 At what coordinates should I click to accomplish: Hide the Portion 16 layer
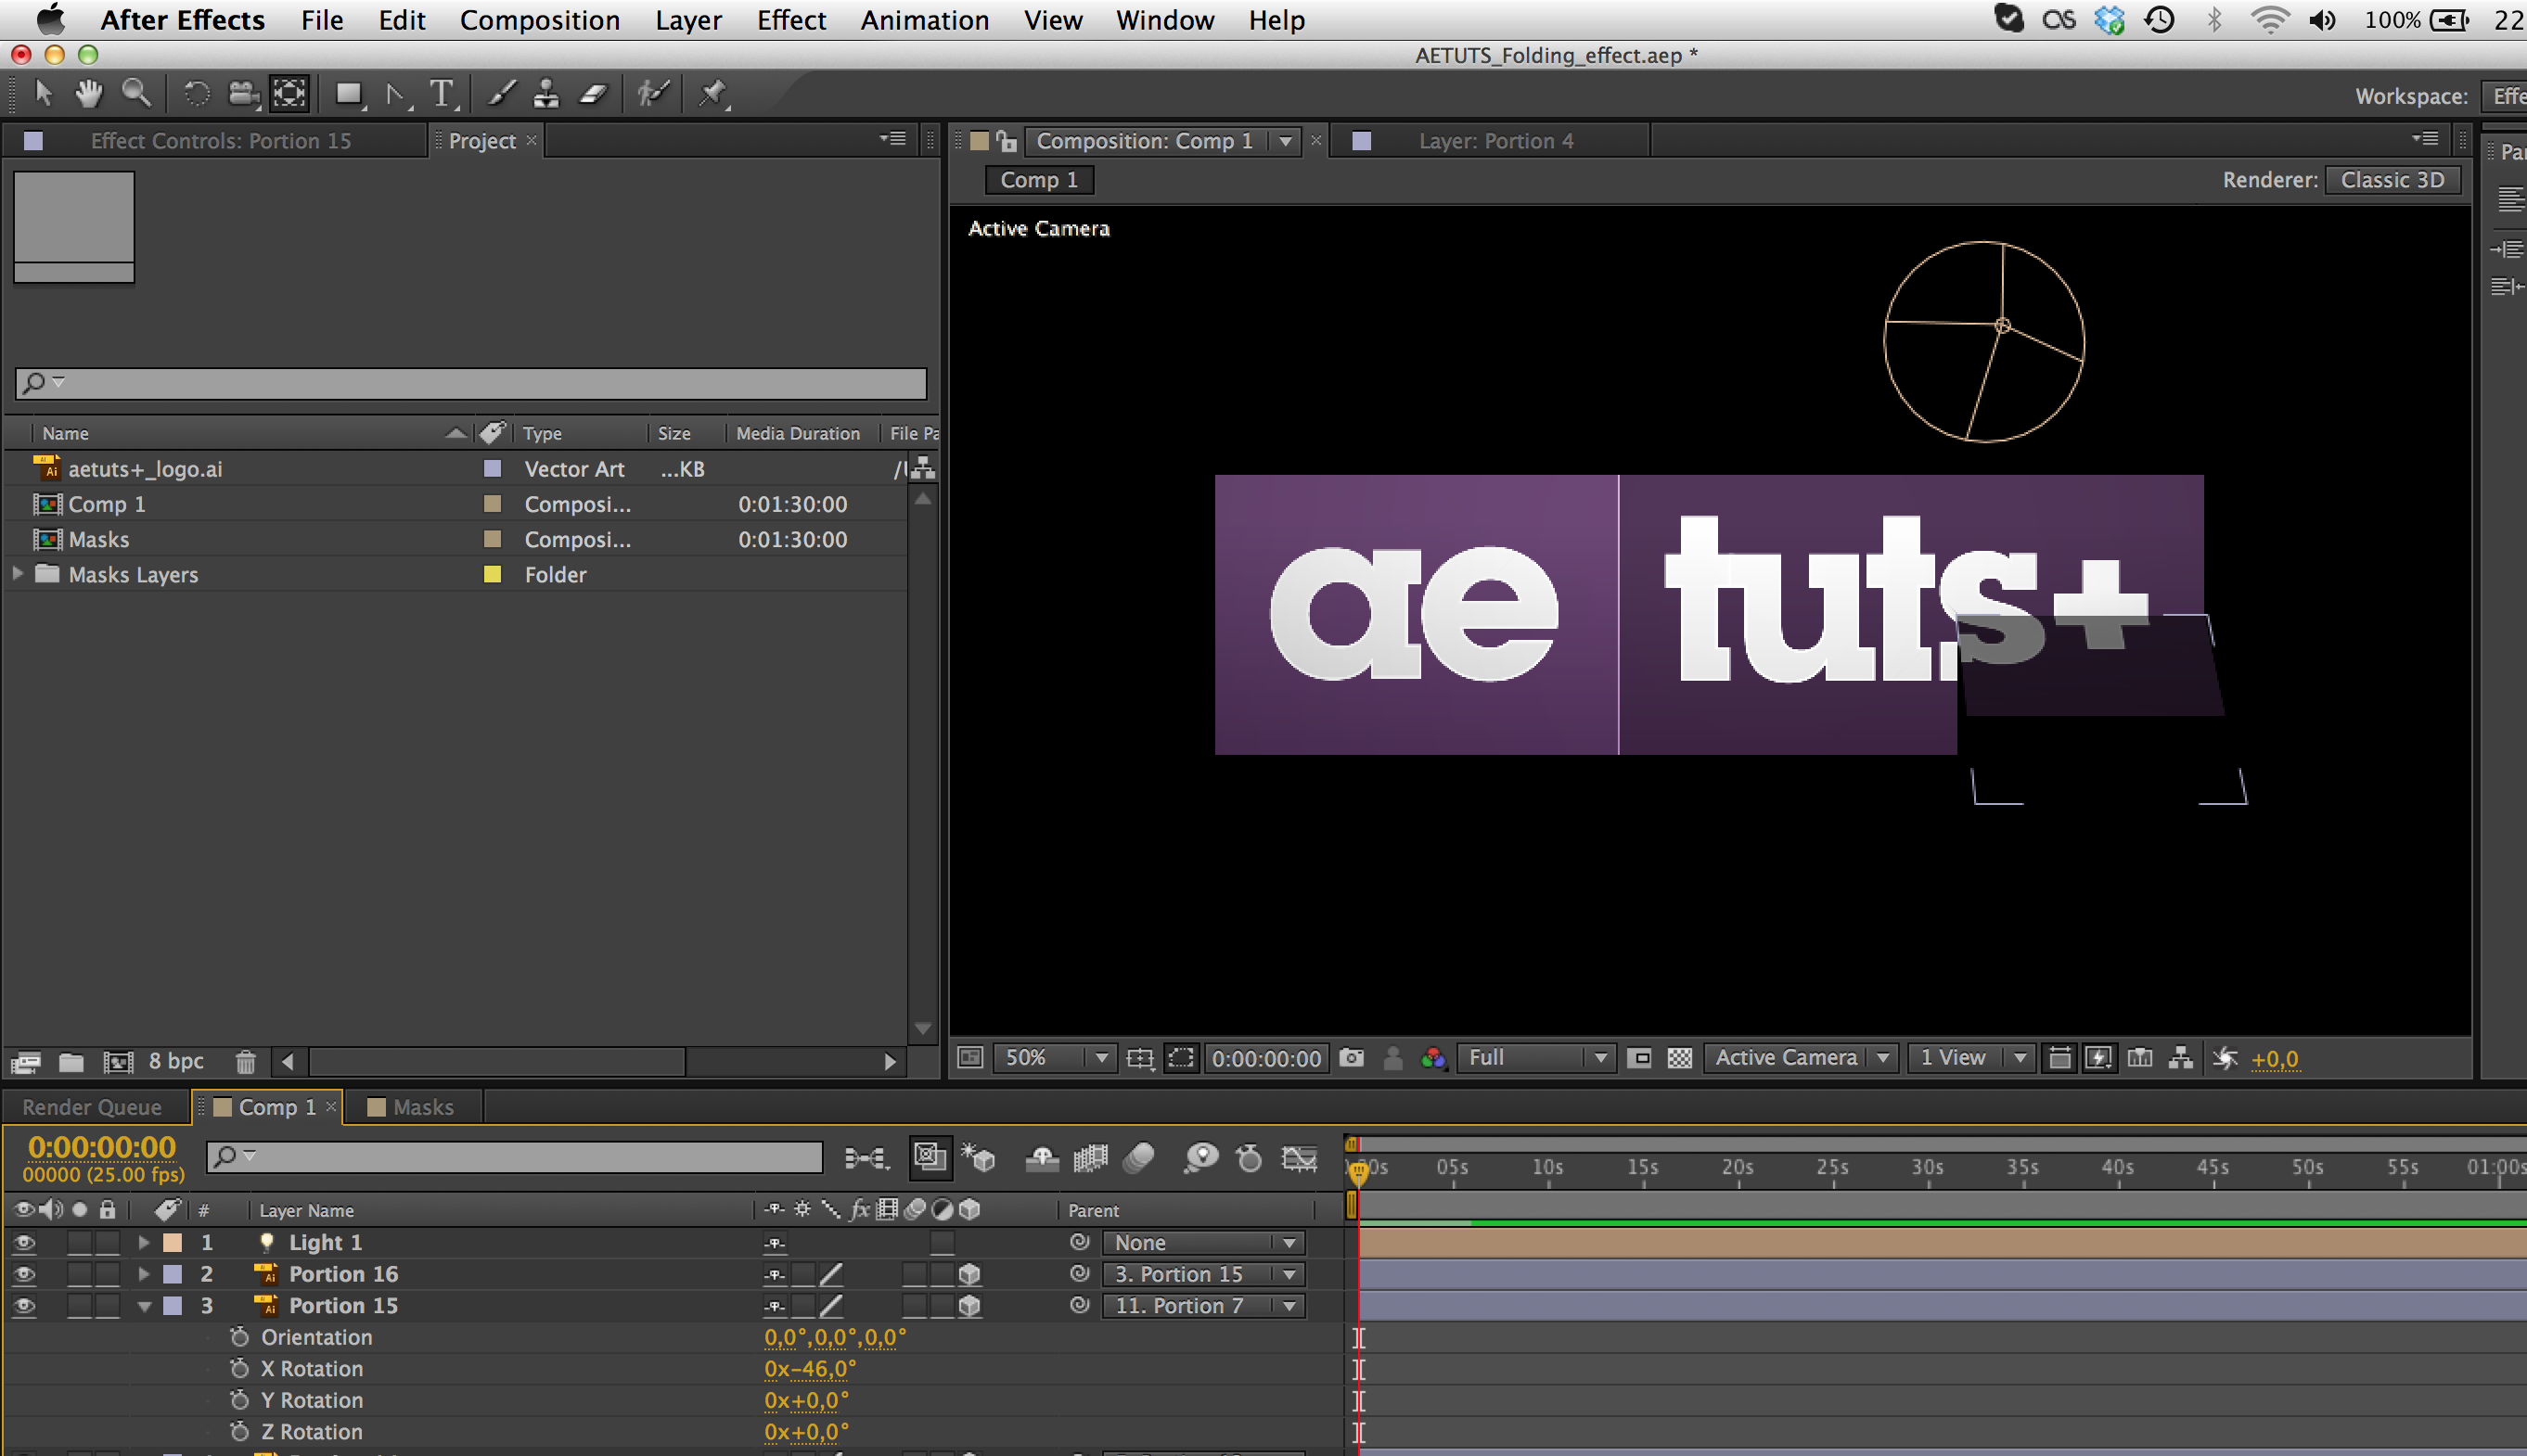pos(24,1274)
